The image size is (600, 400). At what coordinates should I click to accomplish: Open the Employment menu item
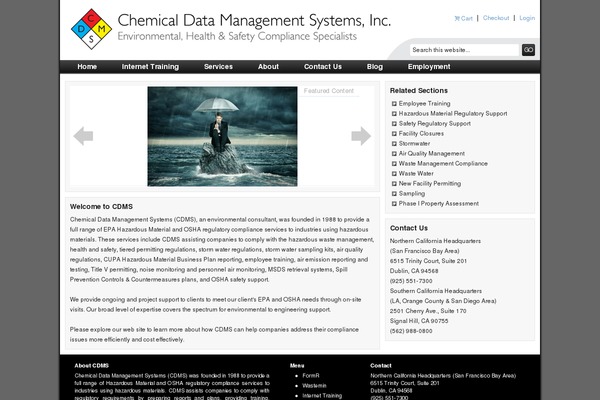pyautogui.click(x=429, y=67)
